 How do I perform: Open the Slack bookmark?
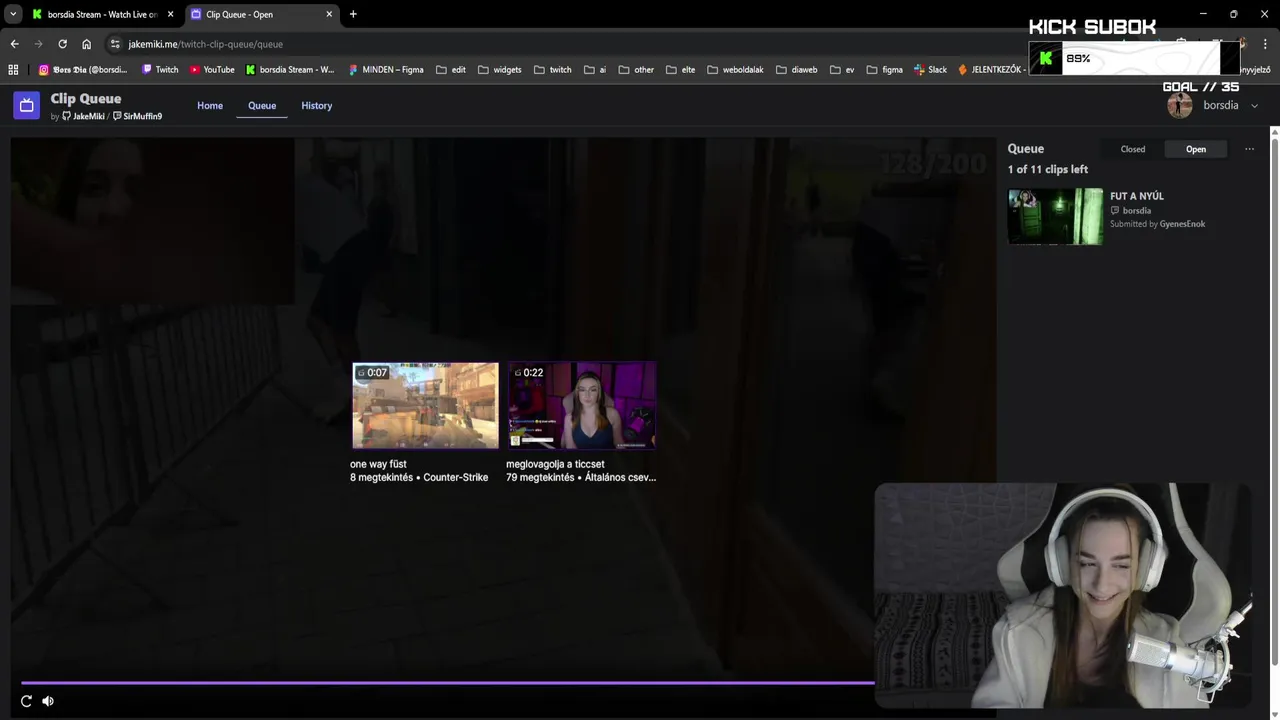point(930,70)
